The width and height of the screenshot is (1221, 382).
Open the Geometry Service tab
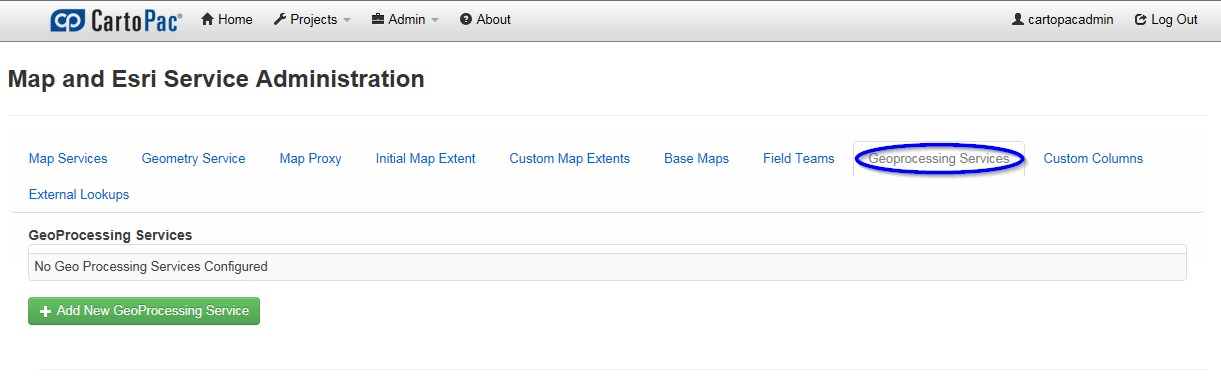coord(193,158)
